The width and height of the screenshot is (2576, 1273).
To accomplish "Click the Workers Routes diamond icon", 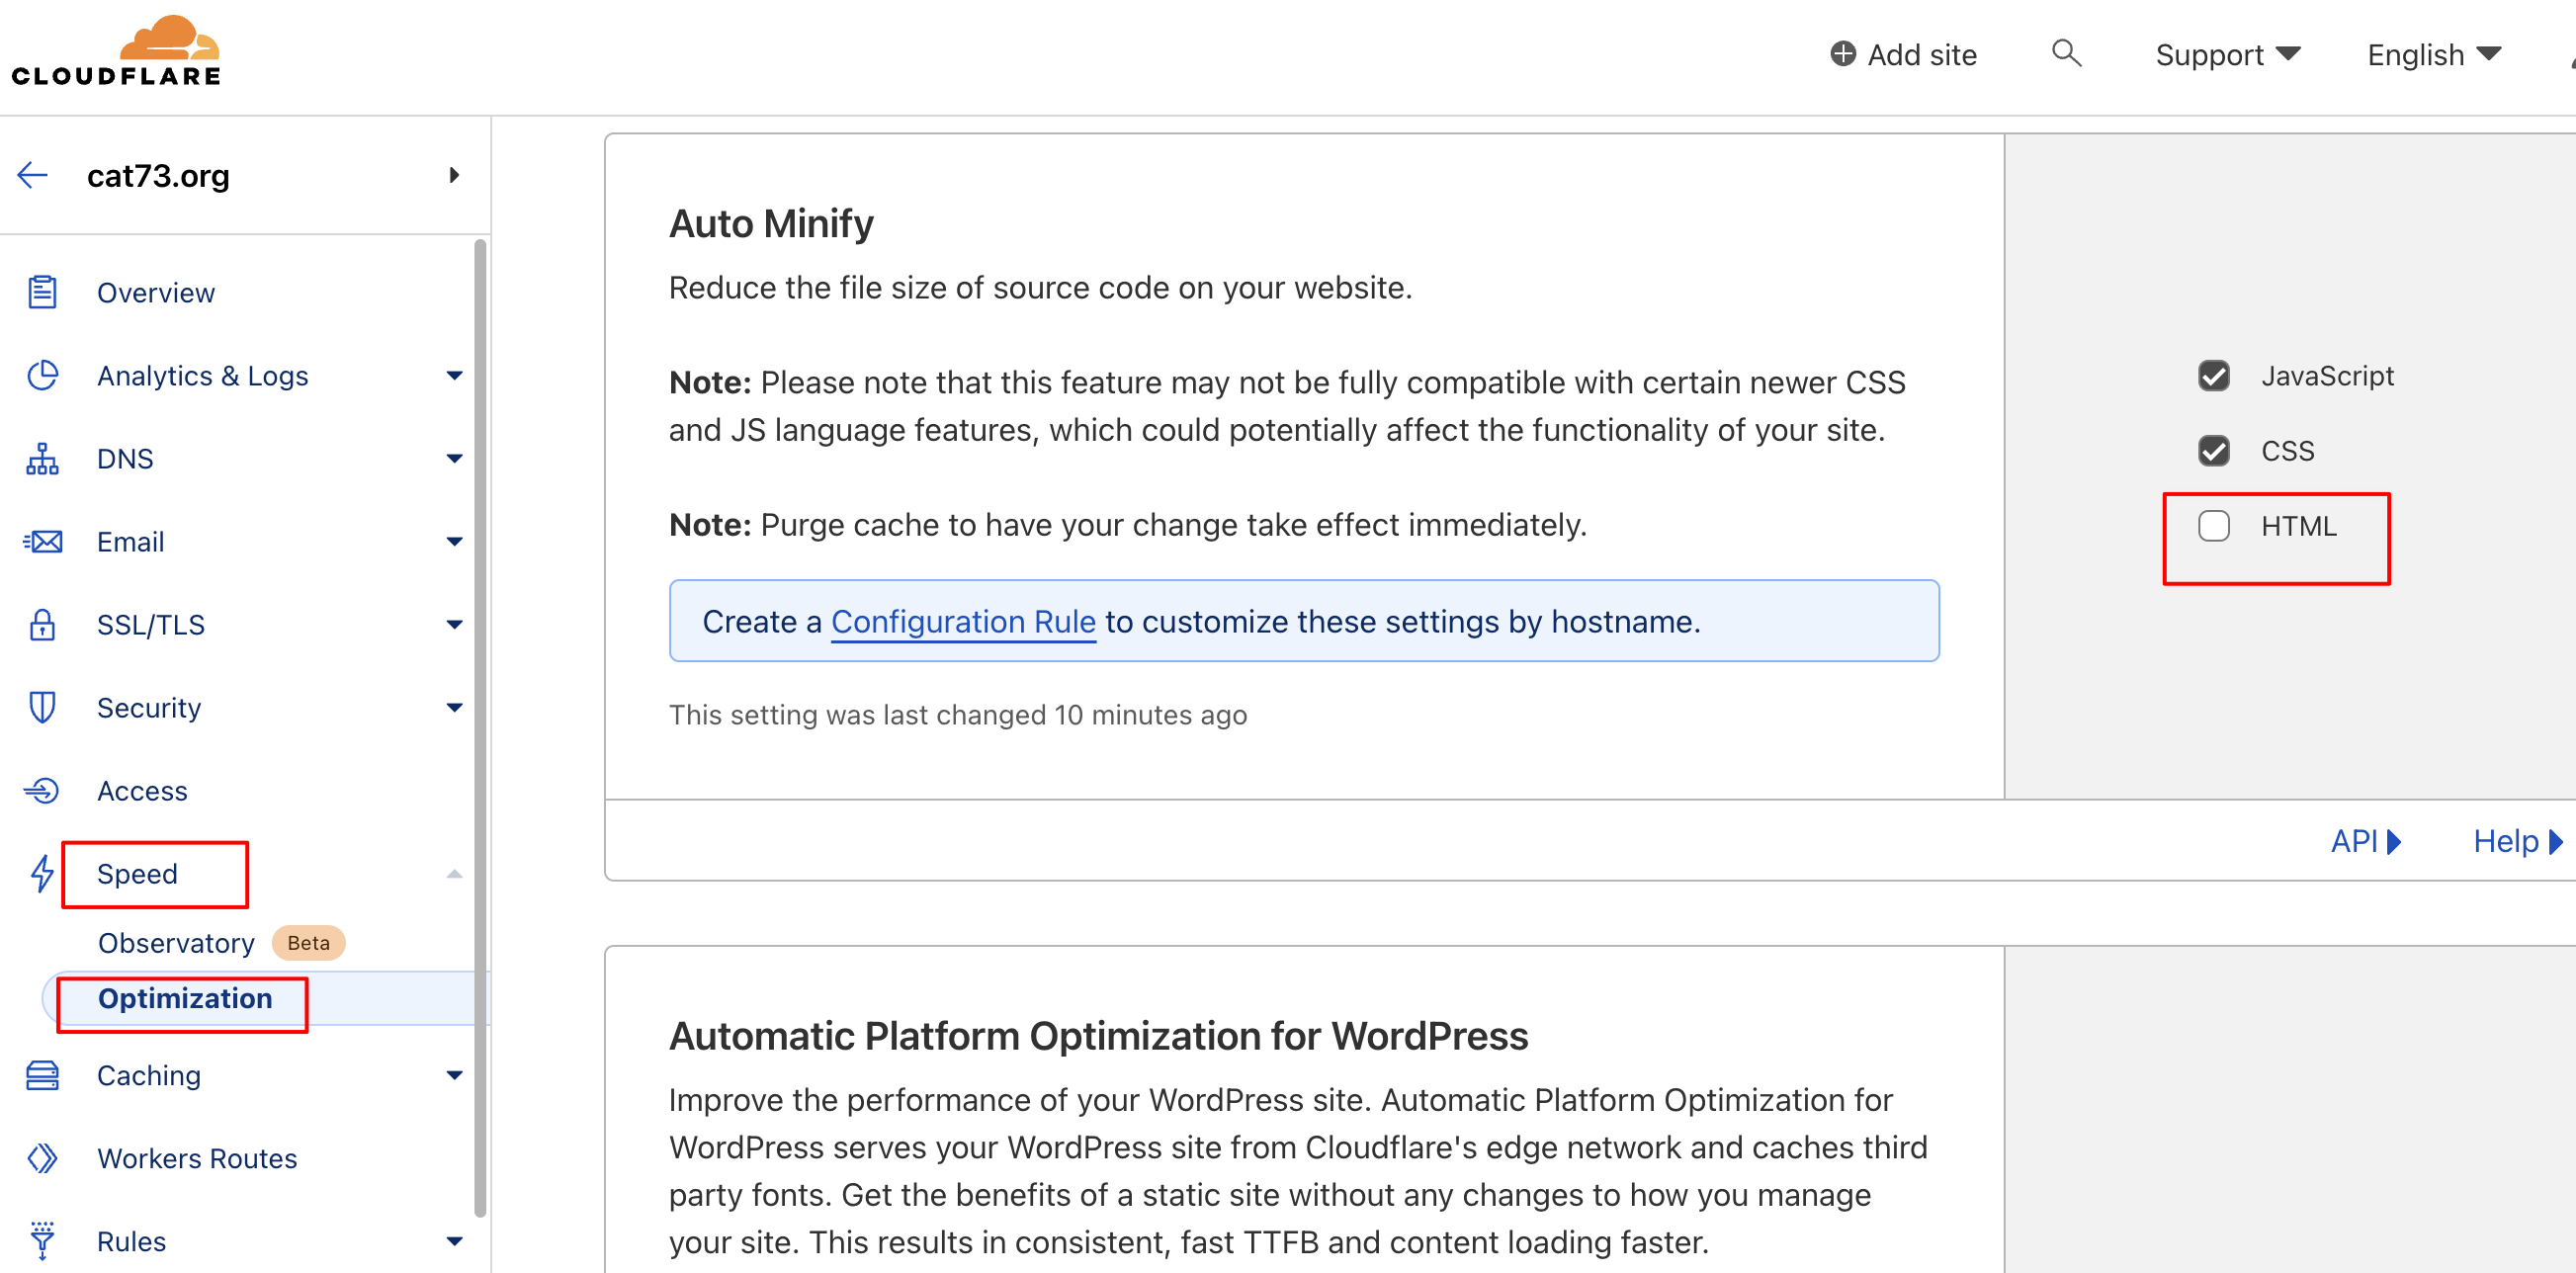I will pyautogui.click(x=42, y=1158).
